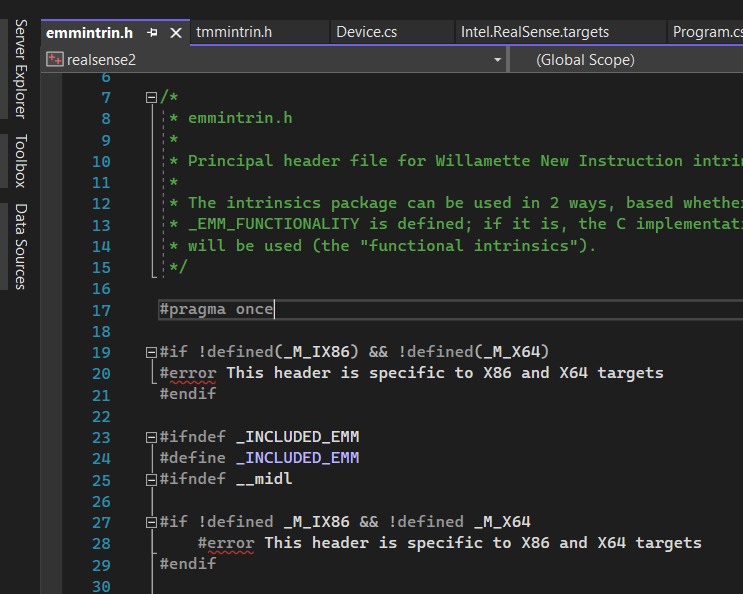Click the #error directive on line 20
The height and width of the screenshot is (594, 743).
[188, 373]
